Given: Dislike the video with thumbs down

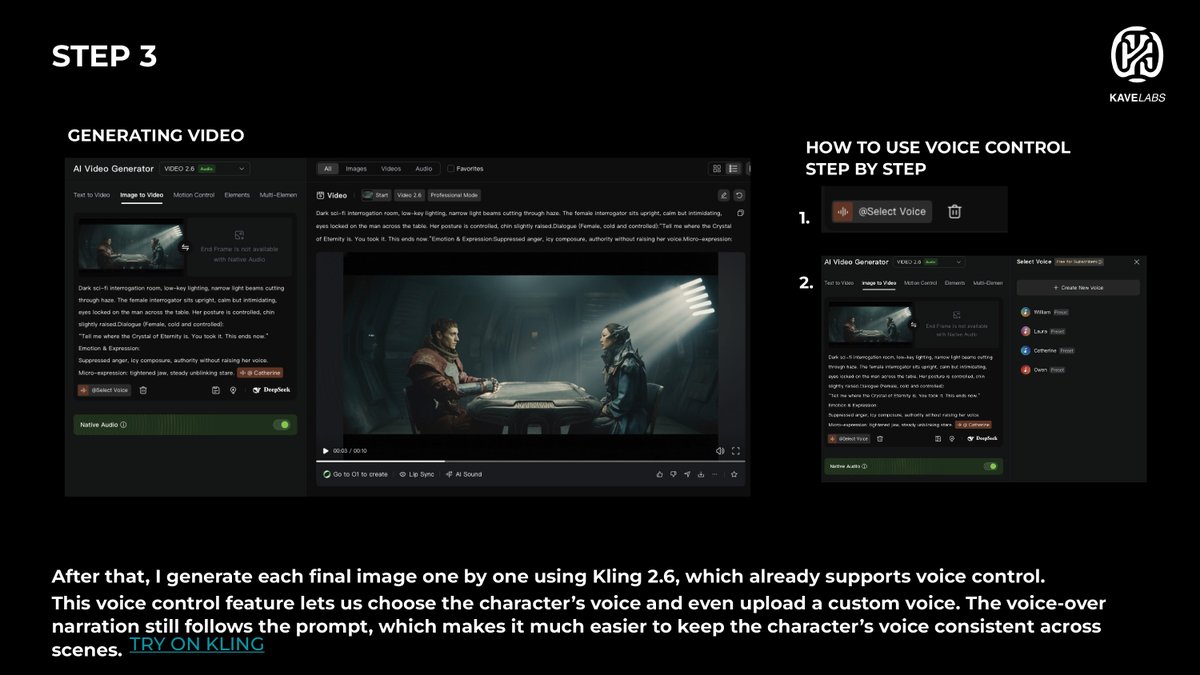Looking at the screenshot, I should pos(673,474).
